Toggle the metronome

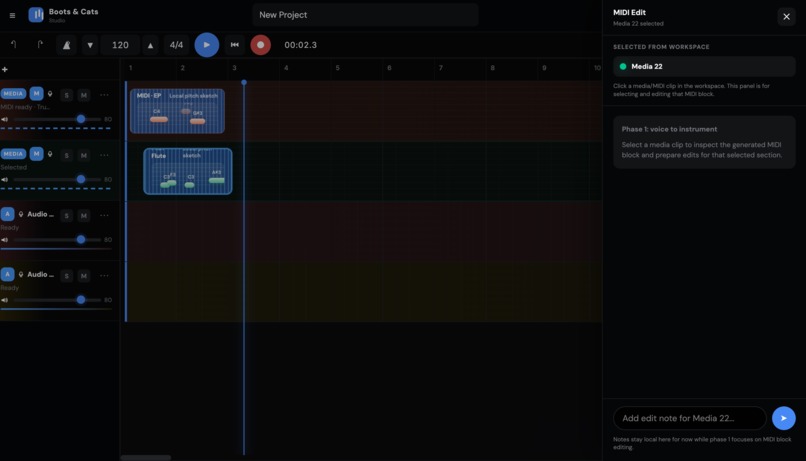click(x=66, y=45)
